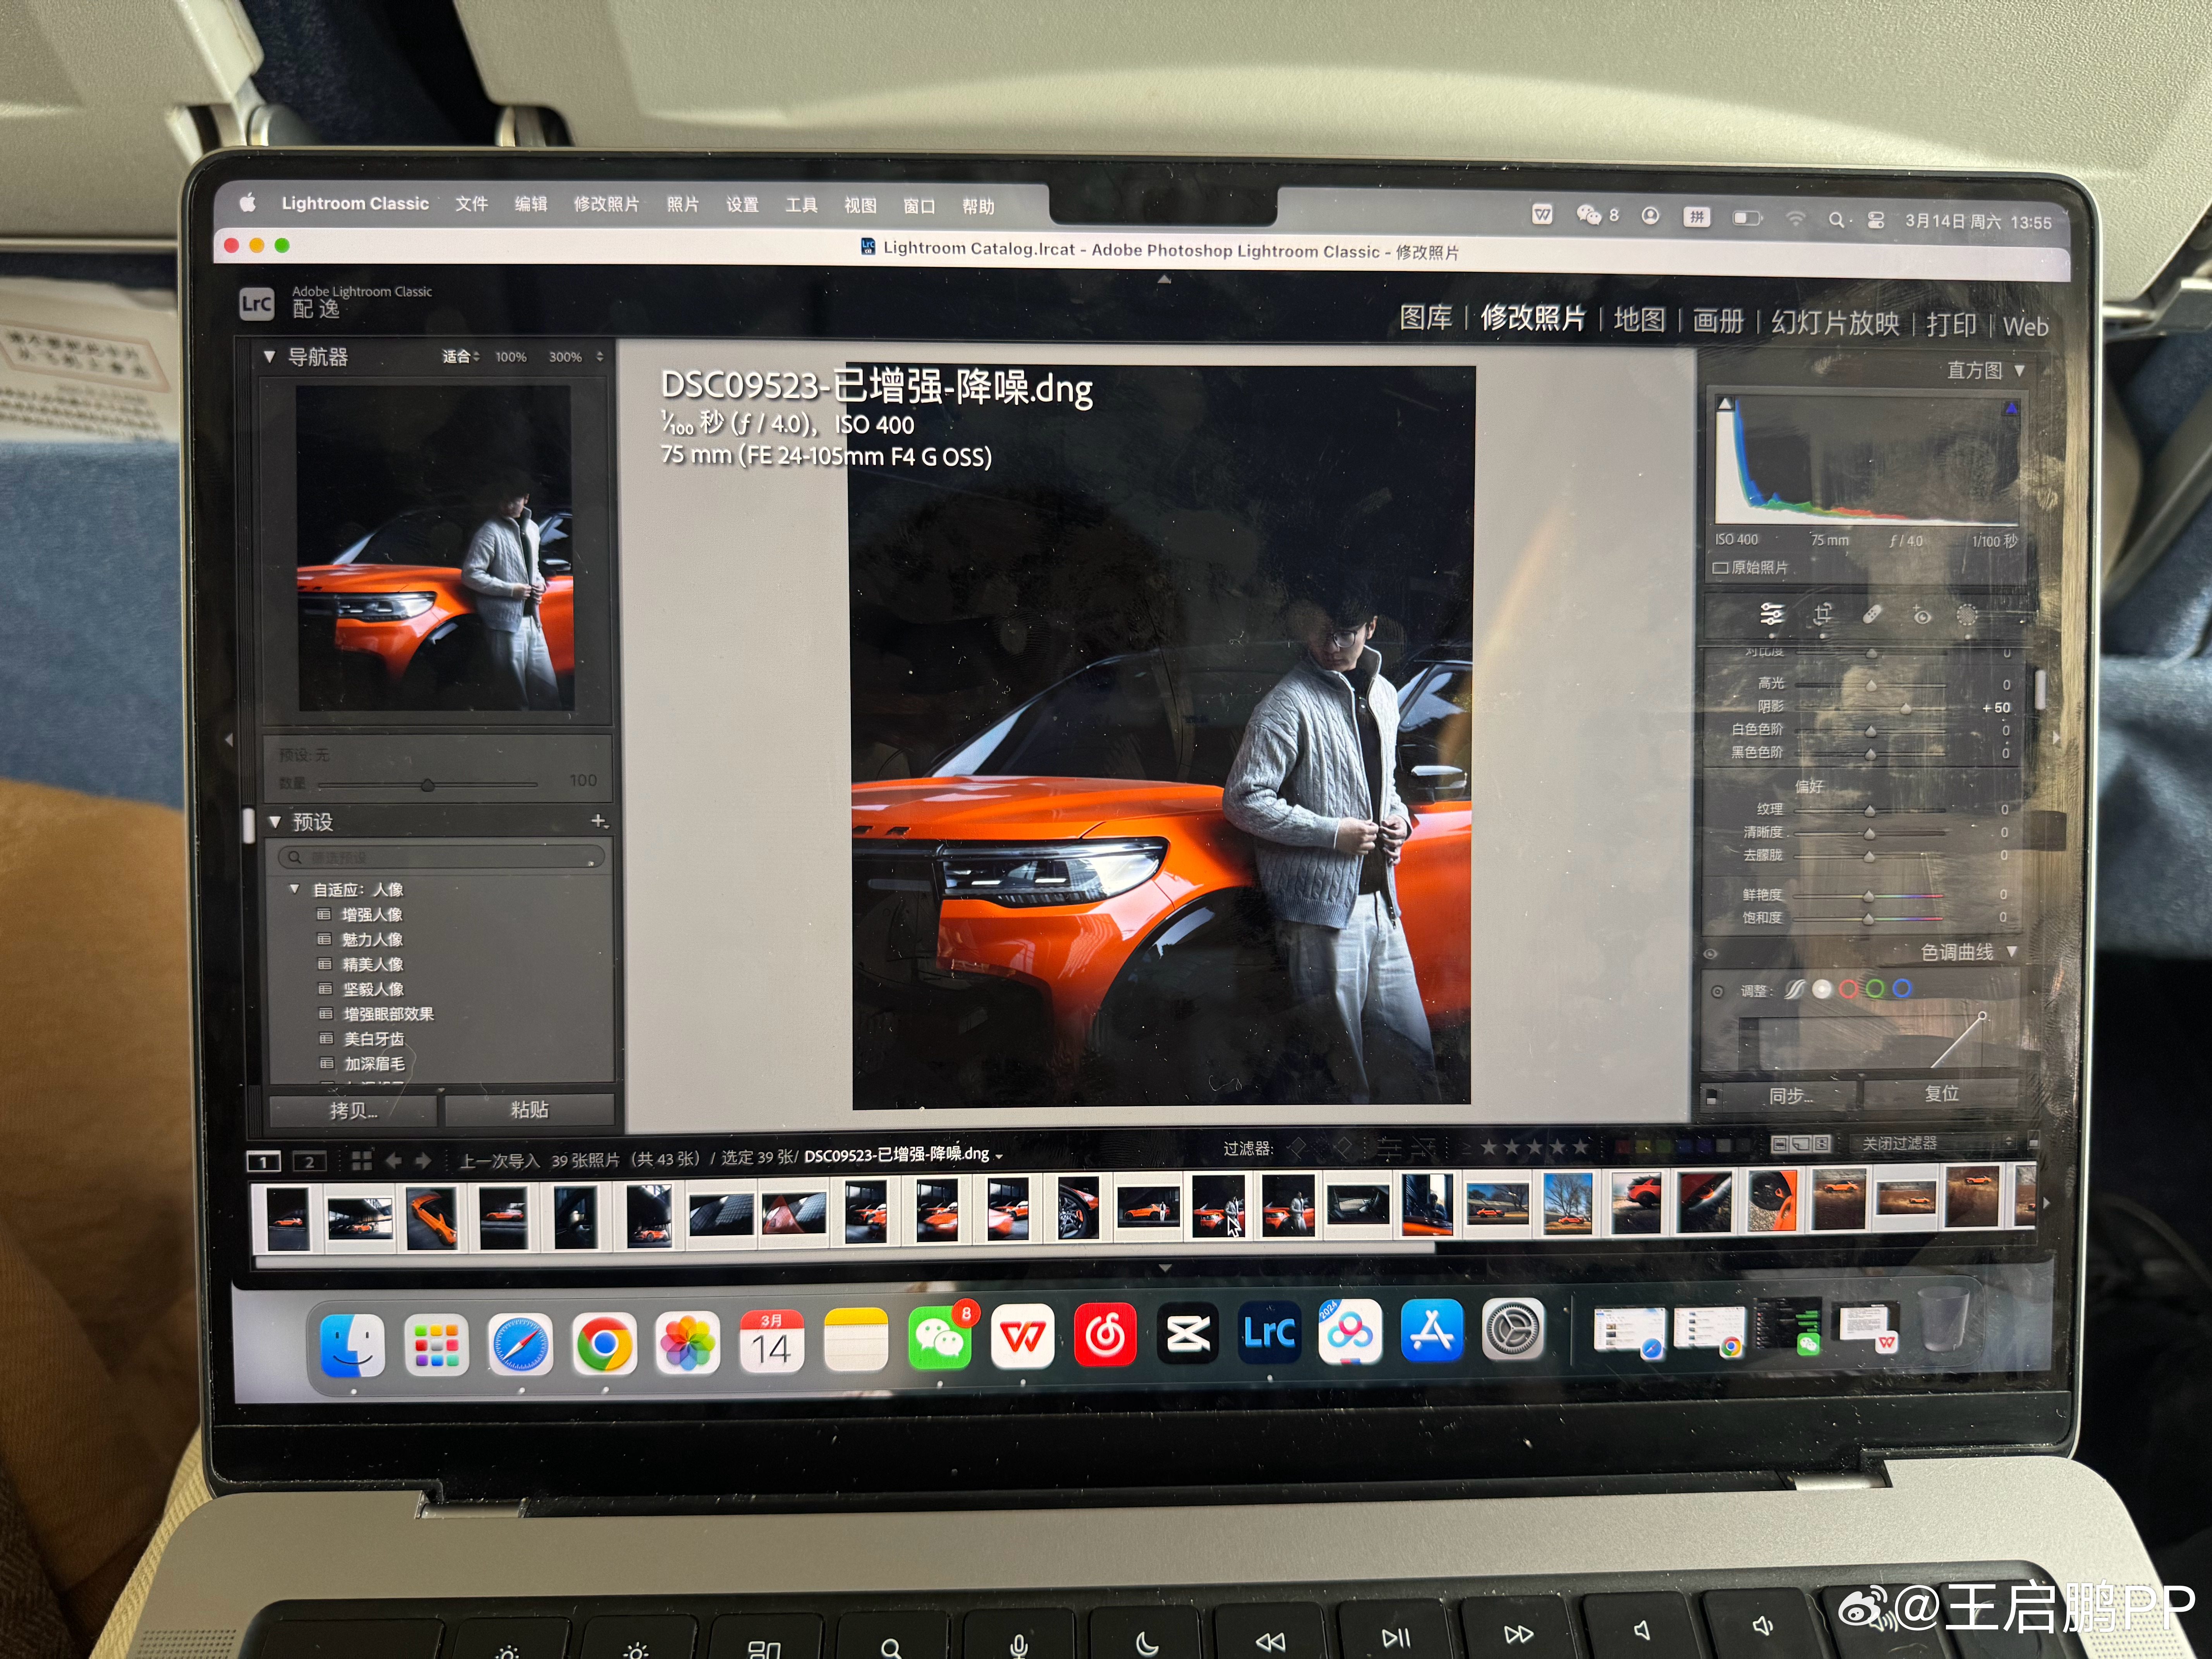The width and height of the screenshot is (2212, 1659).
Task: Switch to the 图库 module
Action: pos(1425,318)
